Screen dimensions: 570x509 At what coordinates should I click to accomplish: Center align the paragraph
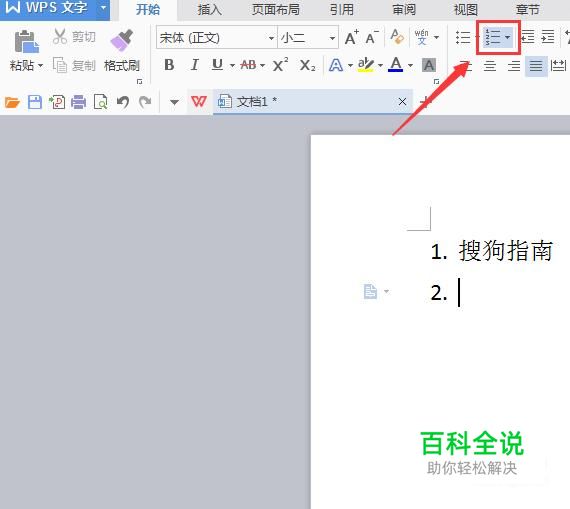[490, 66]
